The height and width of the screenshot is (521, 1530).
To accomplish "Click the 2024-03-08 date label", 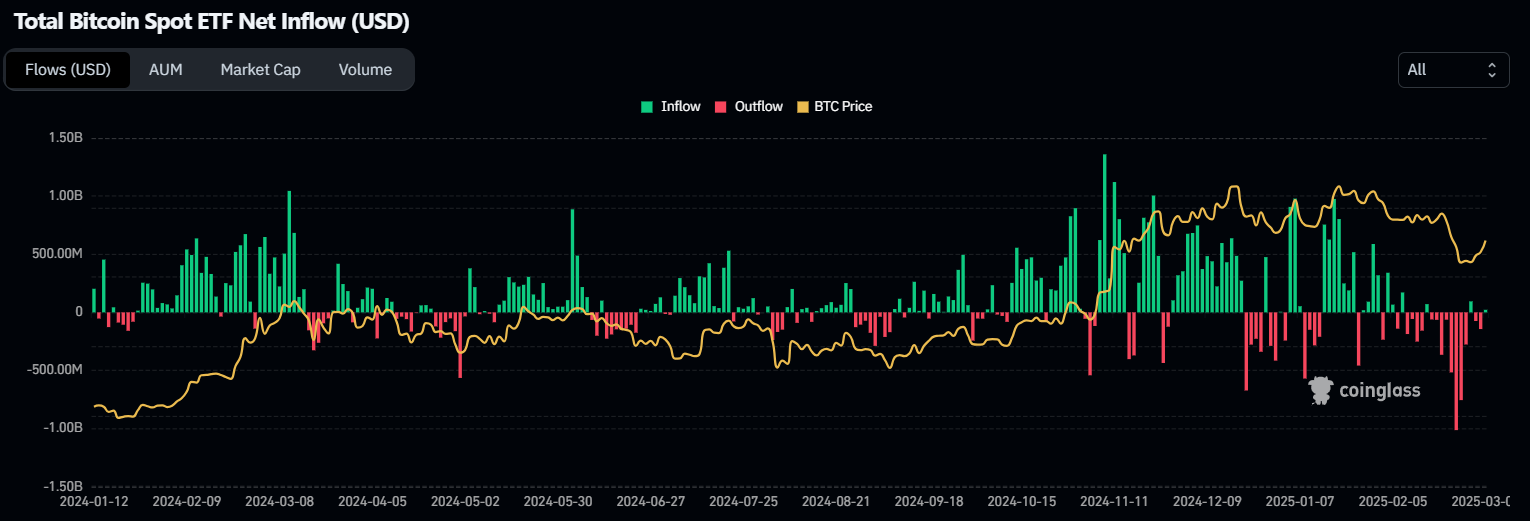I will pyautogui.click(x=279, y=500).
